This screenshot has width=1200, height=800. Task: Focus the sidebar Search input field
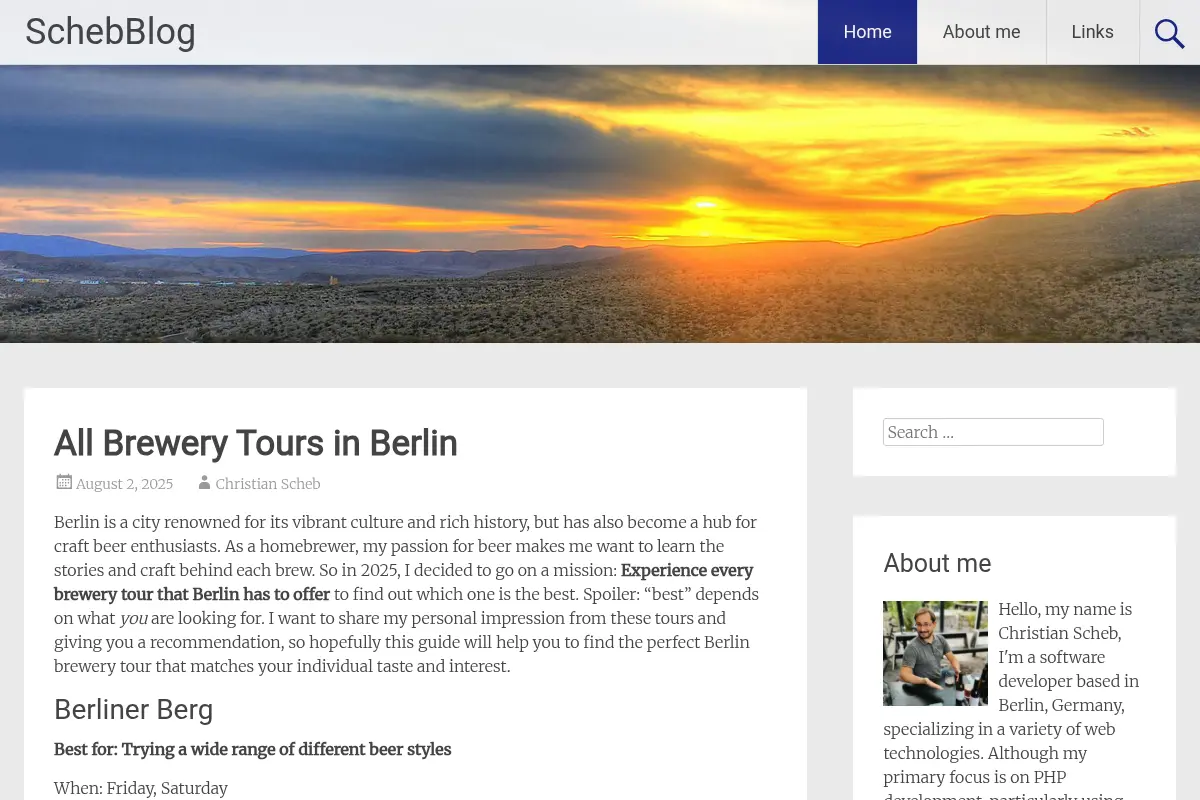tap(993, 432)
